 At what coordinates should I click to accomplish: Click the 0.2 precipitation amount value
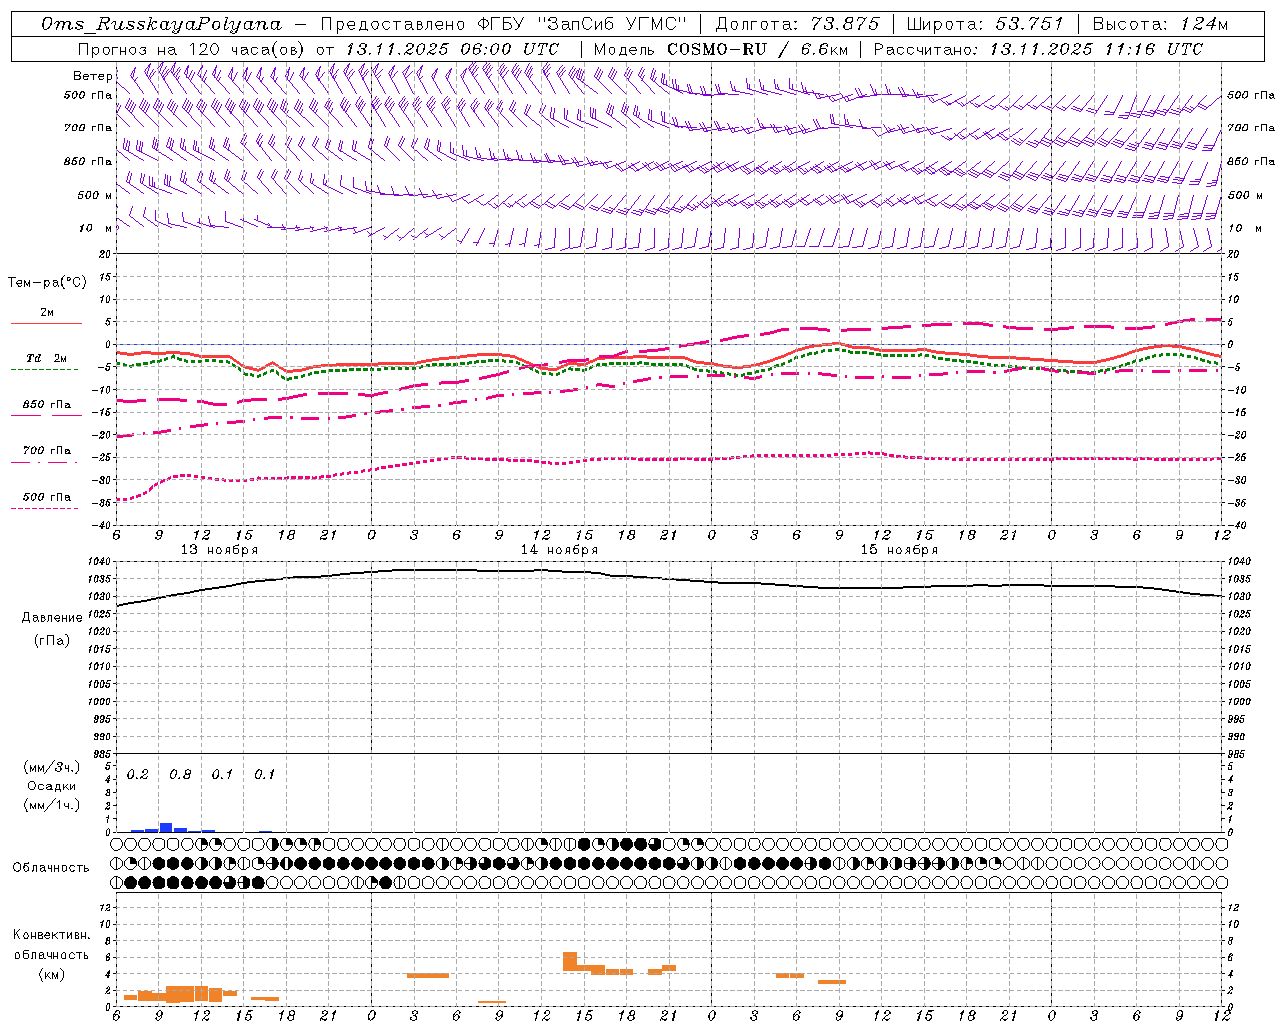138,775
